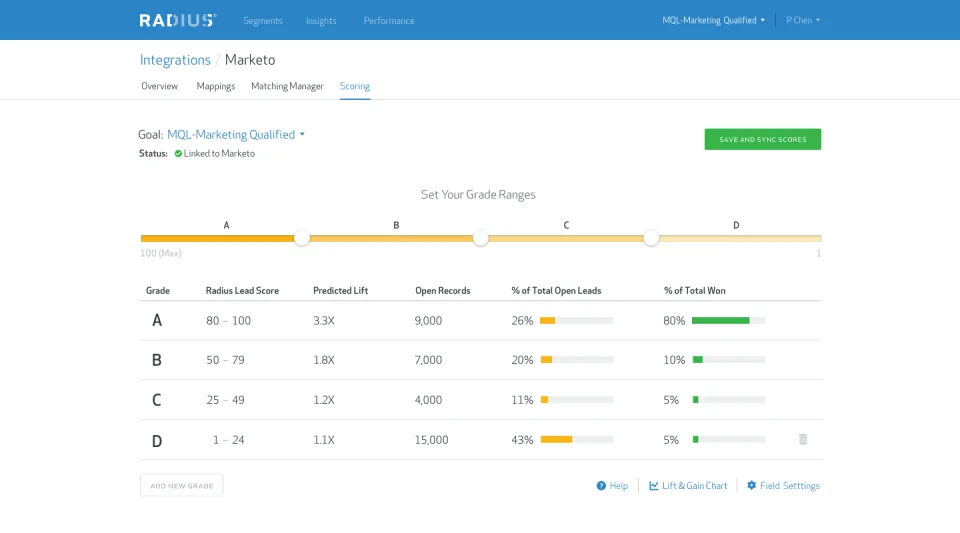Click Save and Sync Scores button

[x=762, y=140]
